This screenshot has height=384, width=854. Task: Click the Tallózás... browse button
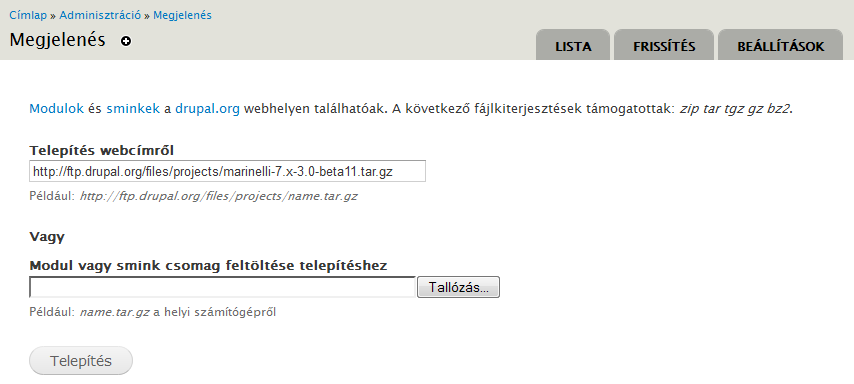tap(458, 287)
